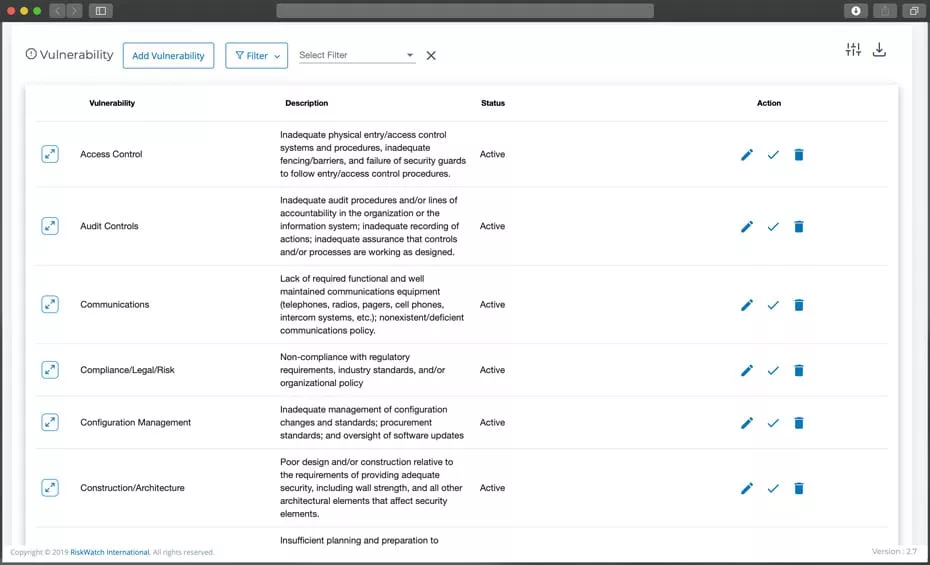Screen dimensions: 930x565
Task: Delete the Audit Controls vulnerability
Action: [x=799, y=226]
